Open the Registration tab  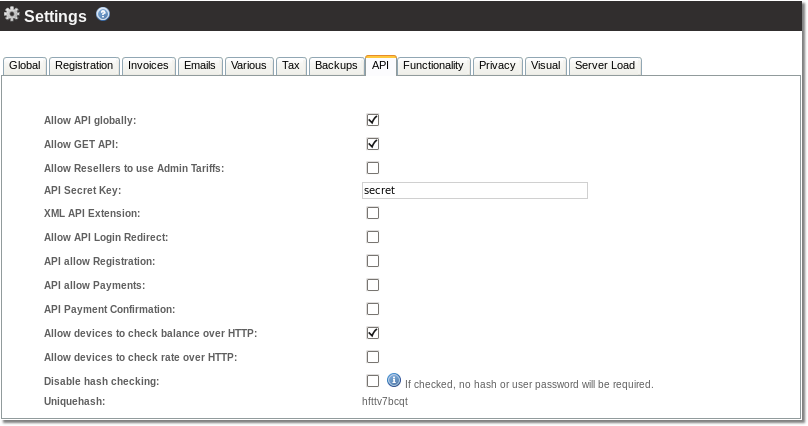pos(84,66)
